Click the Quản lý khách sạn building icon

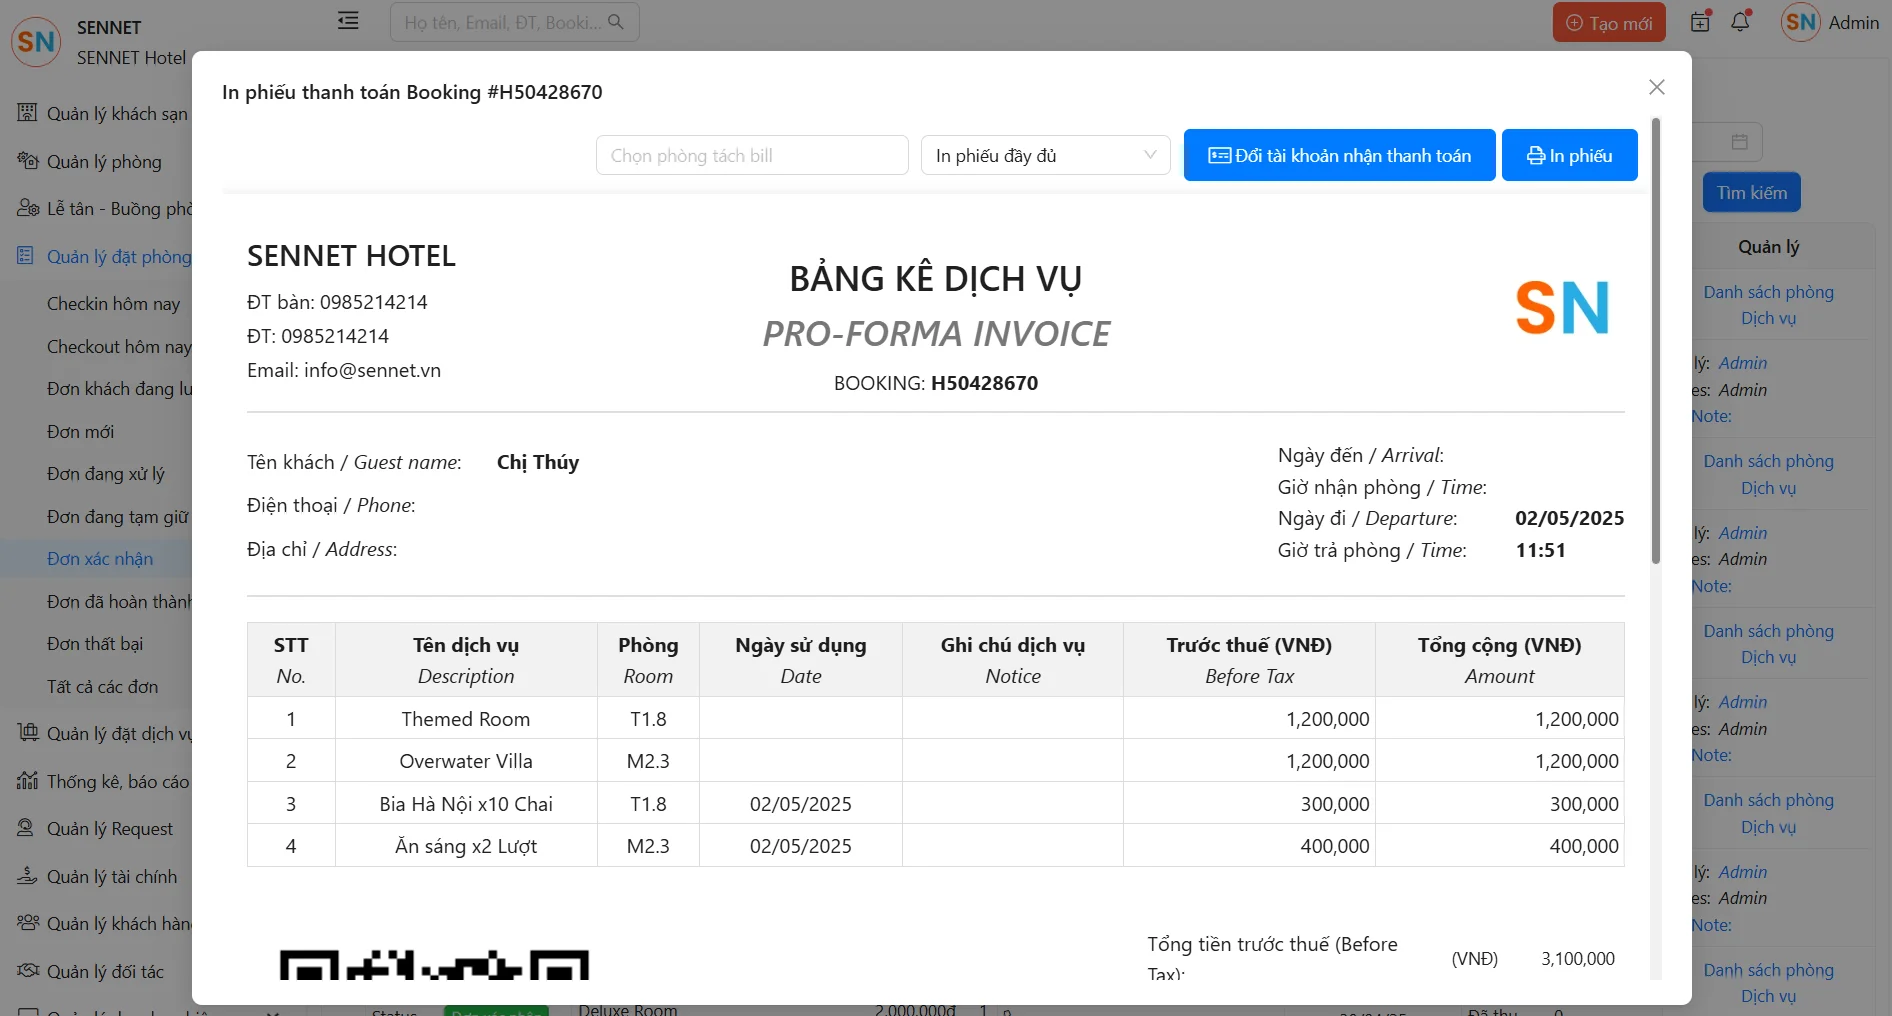pyautogui.click(x=27, y=113)
